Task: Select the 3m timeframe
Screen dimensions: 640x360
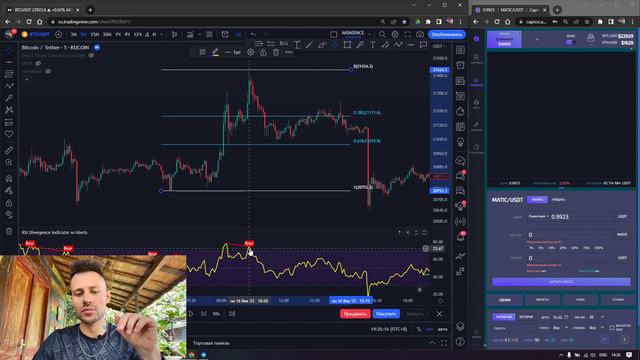Action: pos(74,35)
